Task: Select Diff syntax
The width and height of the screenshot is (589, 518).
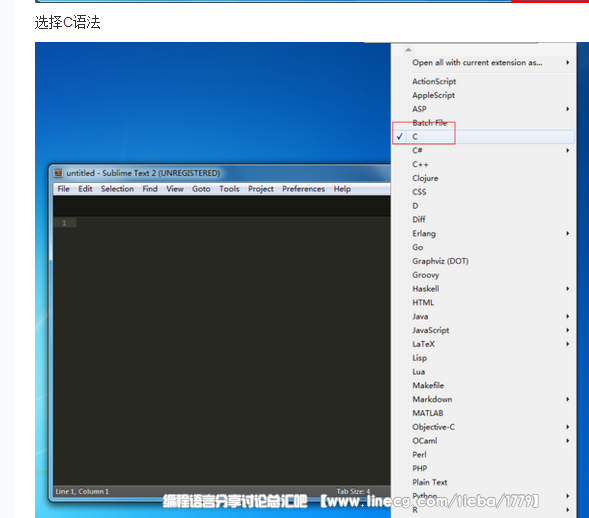Action: point(483,219)
